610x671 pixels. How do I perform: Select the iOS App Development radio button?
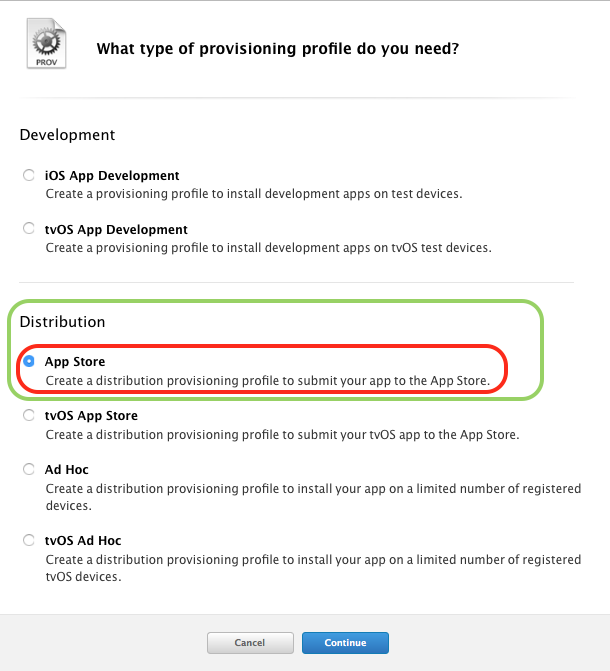[29, 175]
